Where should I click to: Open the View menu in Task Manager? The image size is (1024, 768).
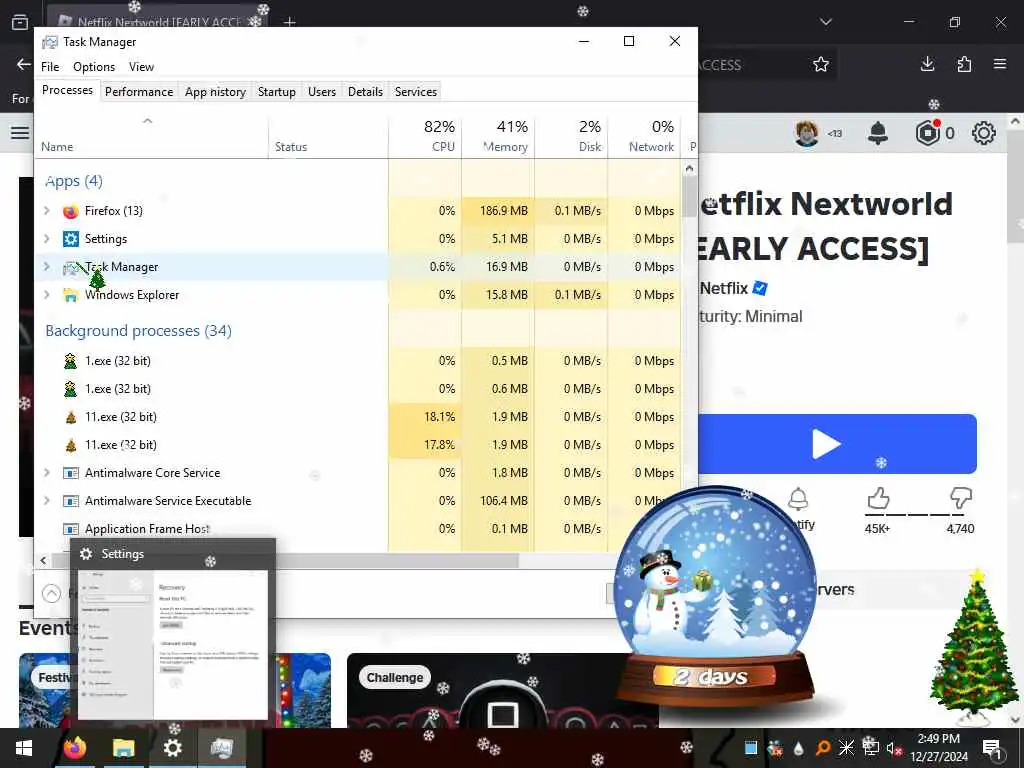141,67
